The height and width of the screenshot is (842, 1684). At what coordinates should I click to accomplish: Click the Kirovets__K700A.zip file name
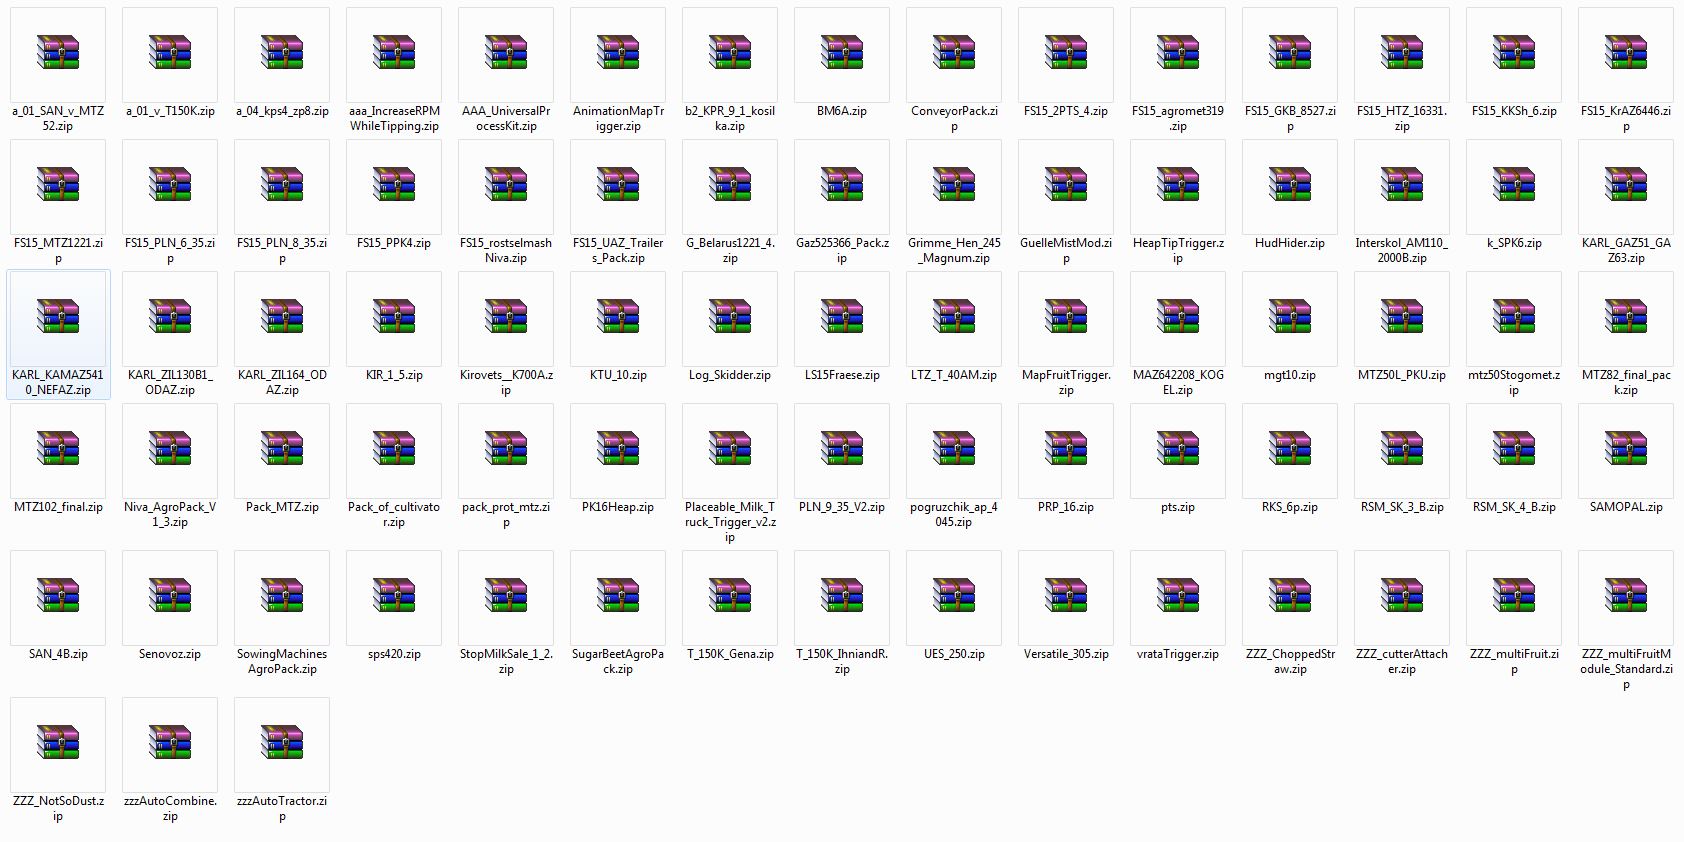point(506,383)
